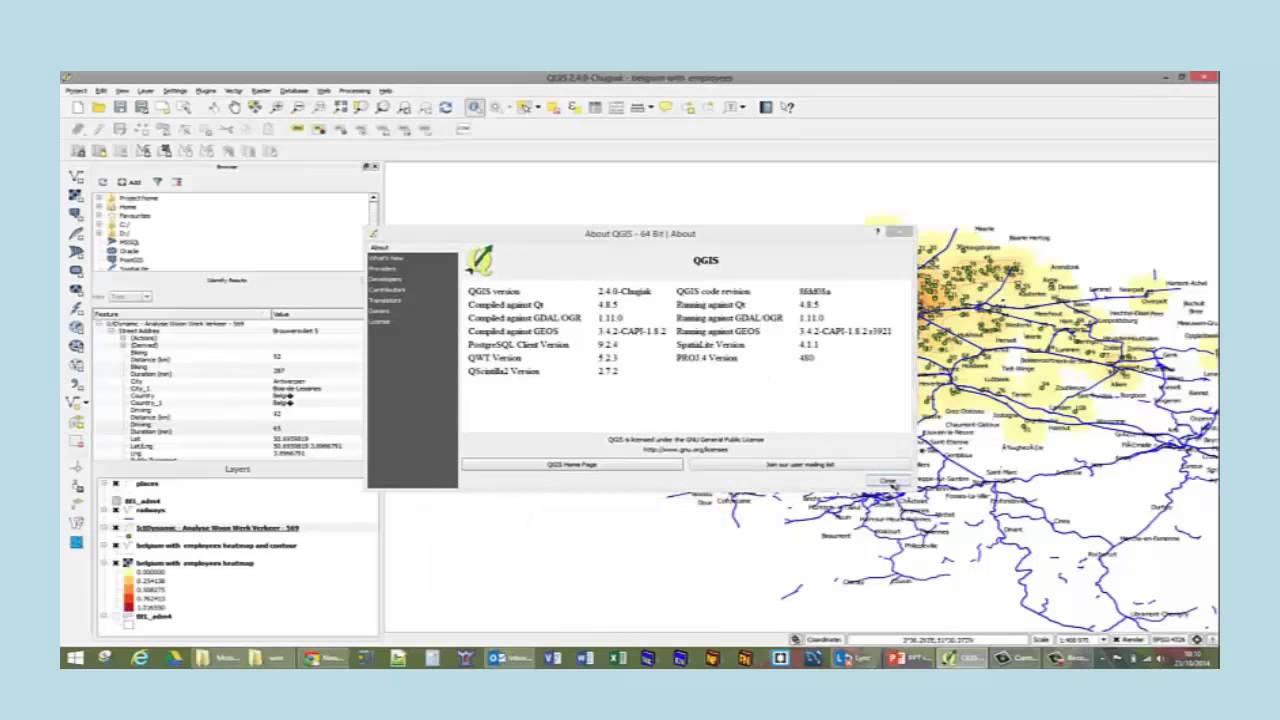1280x720 pixels.
Task: Click the Zoom Out magnifier tool
Action: [297, 107]
